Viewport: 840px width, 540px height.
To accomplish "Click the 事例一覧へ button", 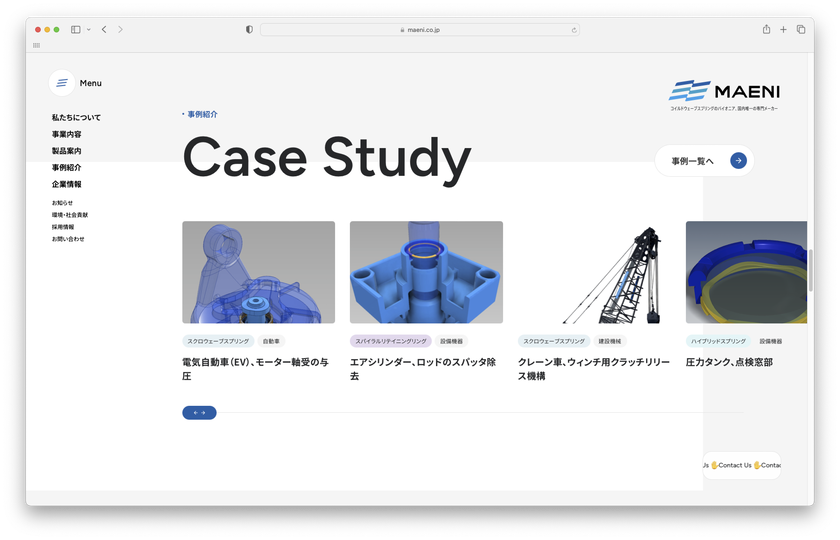I will pyautogui.click(x=704, y=160).
